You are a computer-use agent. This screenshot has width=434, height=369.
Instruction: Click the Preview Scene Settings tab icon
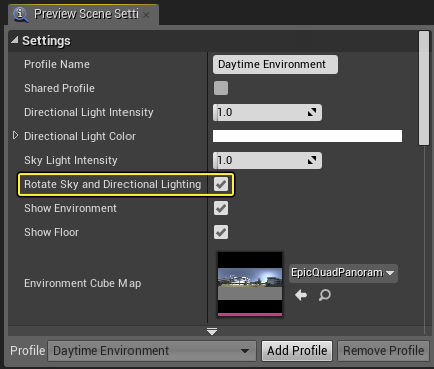tap(21, 15)
